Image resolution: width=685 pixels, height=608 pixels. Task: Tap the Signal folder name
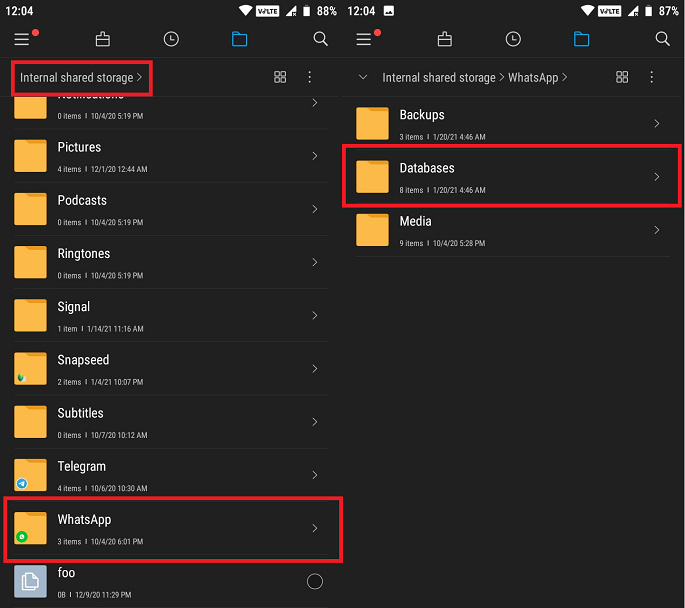[74, 307]
